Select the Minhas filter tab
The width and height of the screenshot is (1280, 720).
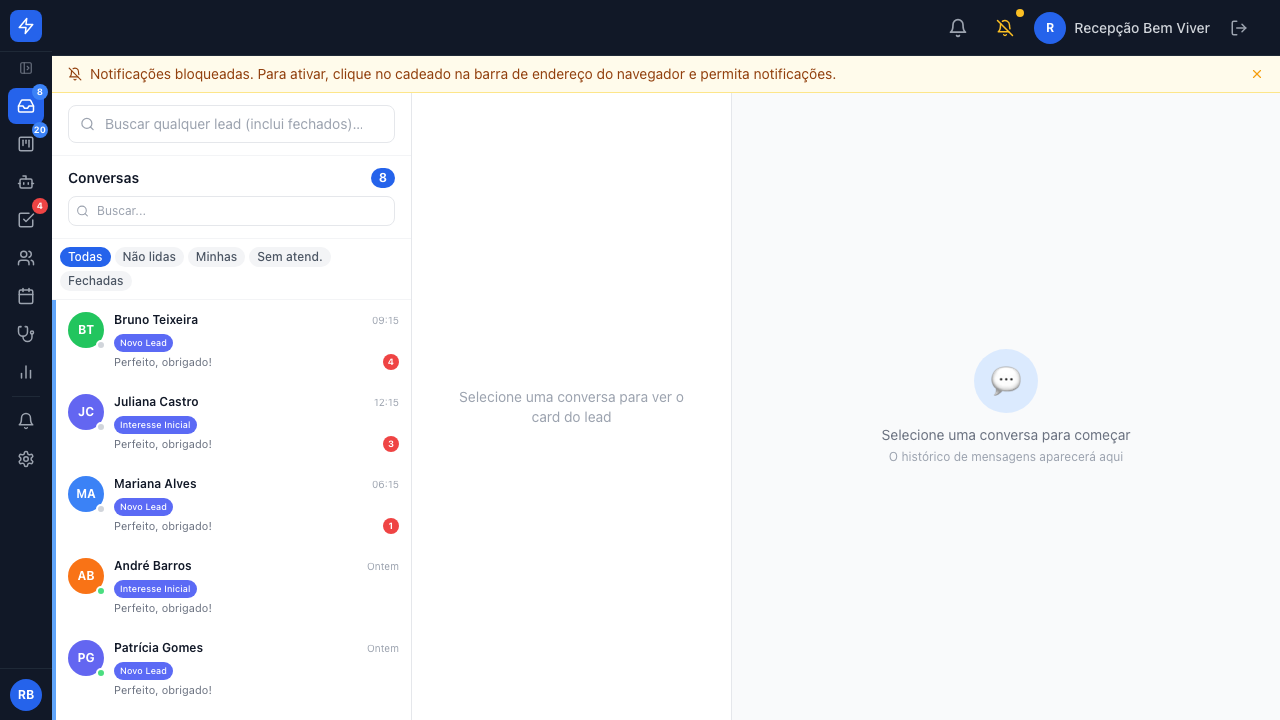(216, 257)
